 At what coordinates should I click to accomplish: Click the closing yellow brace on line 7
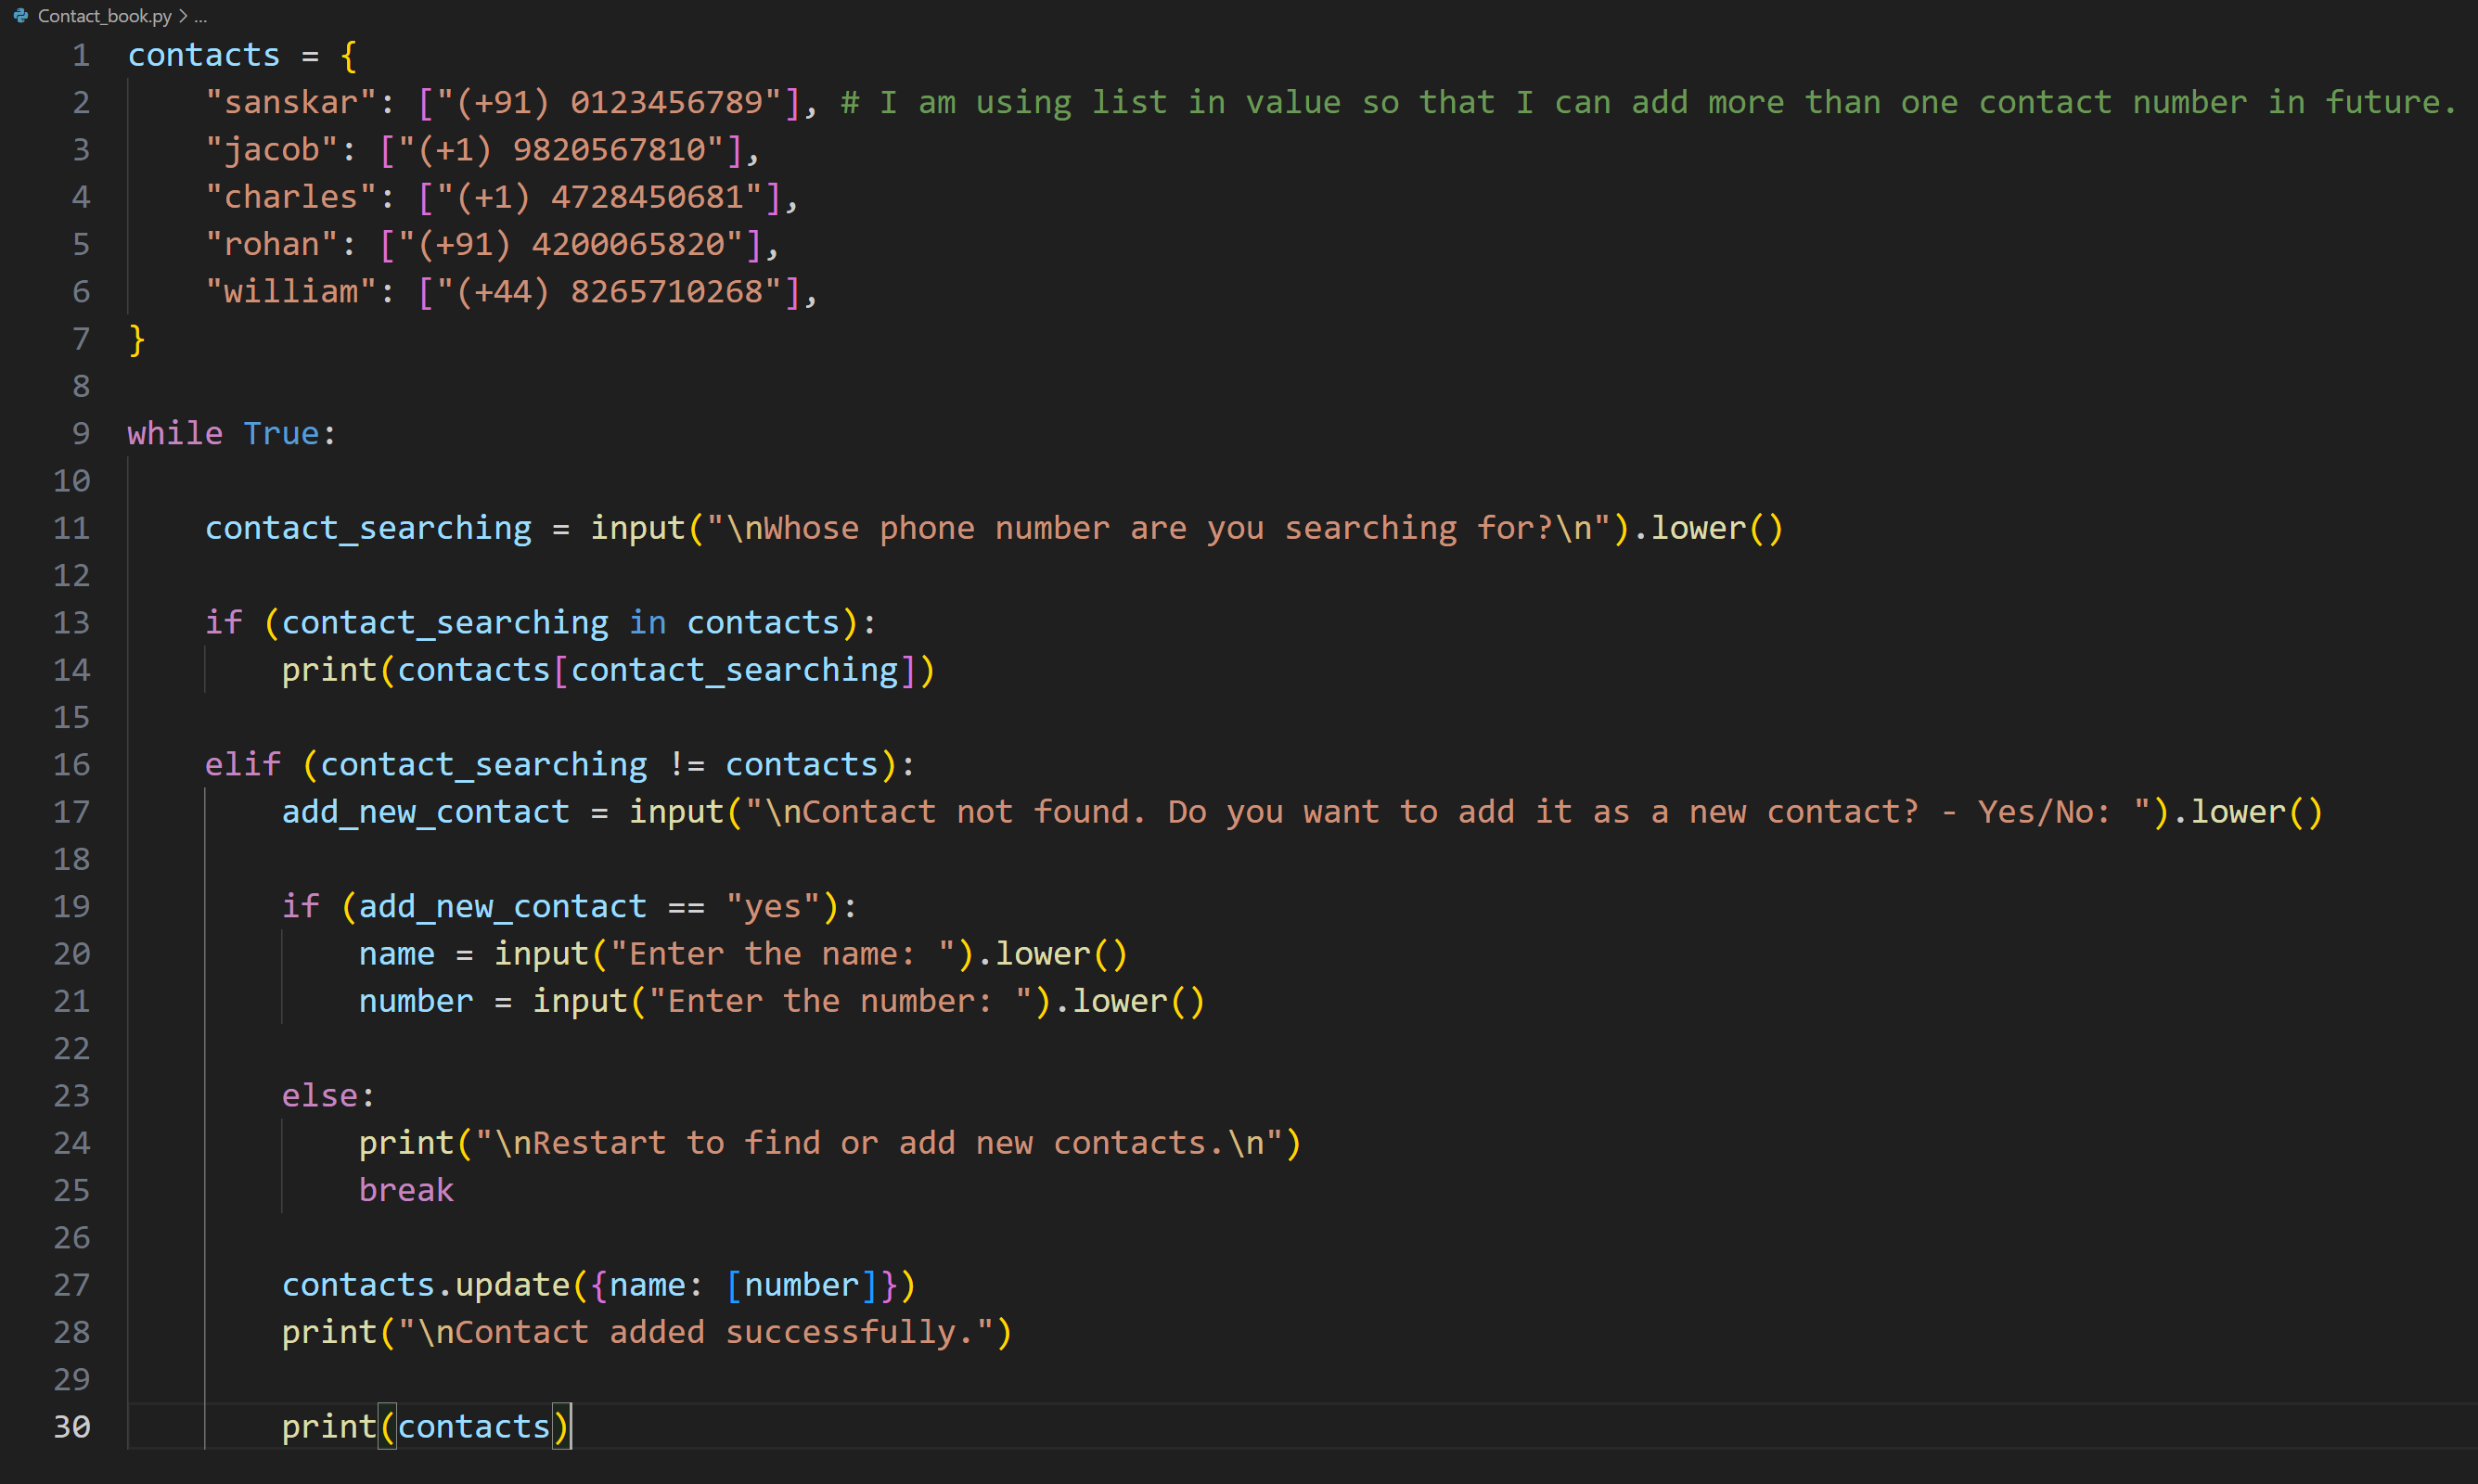(x=137, y=339)
